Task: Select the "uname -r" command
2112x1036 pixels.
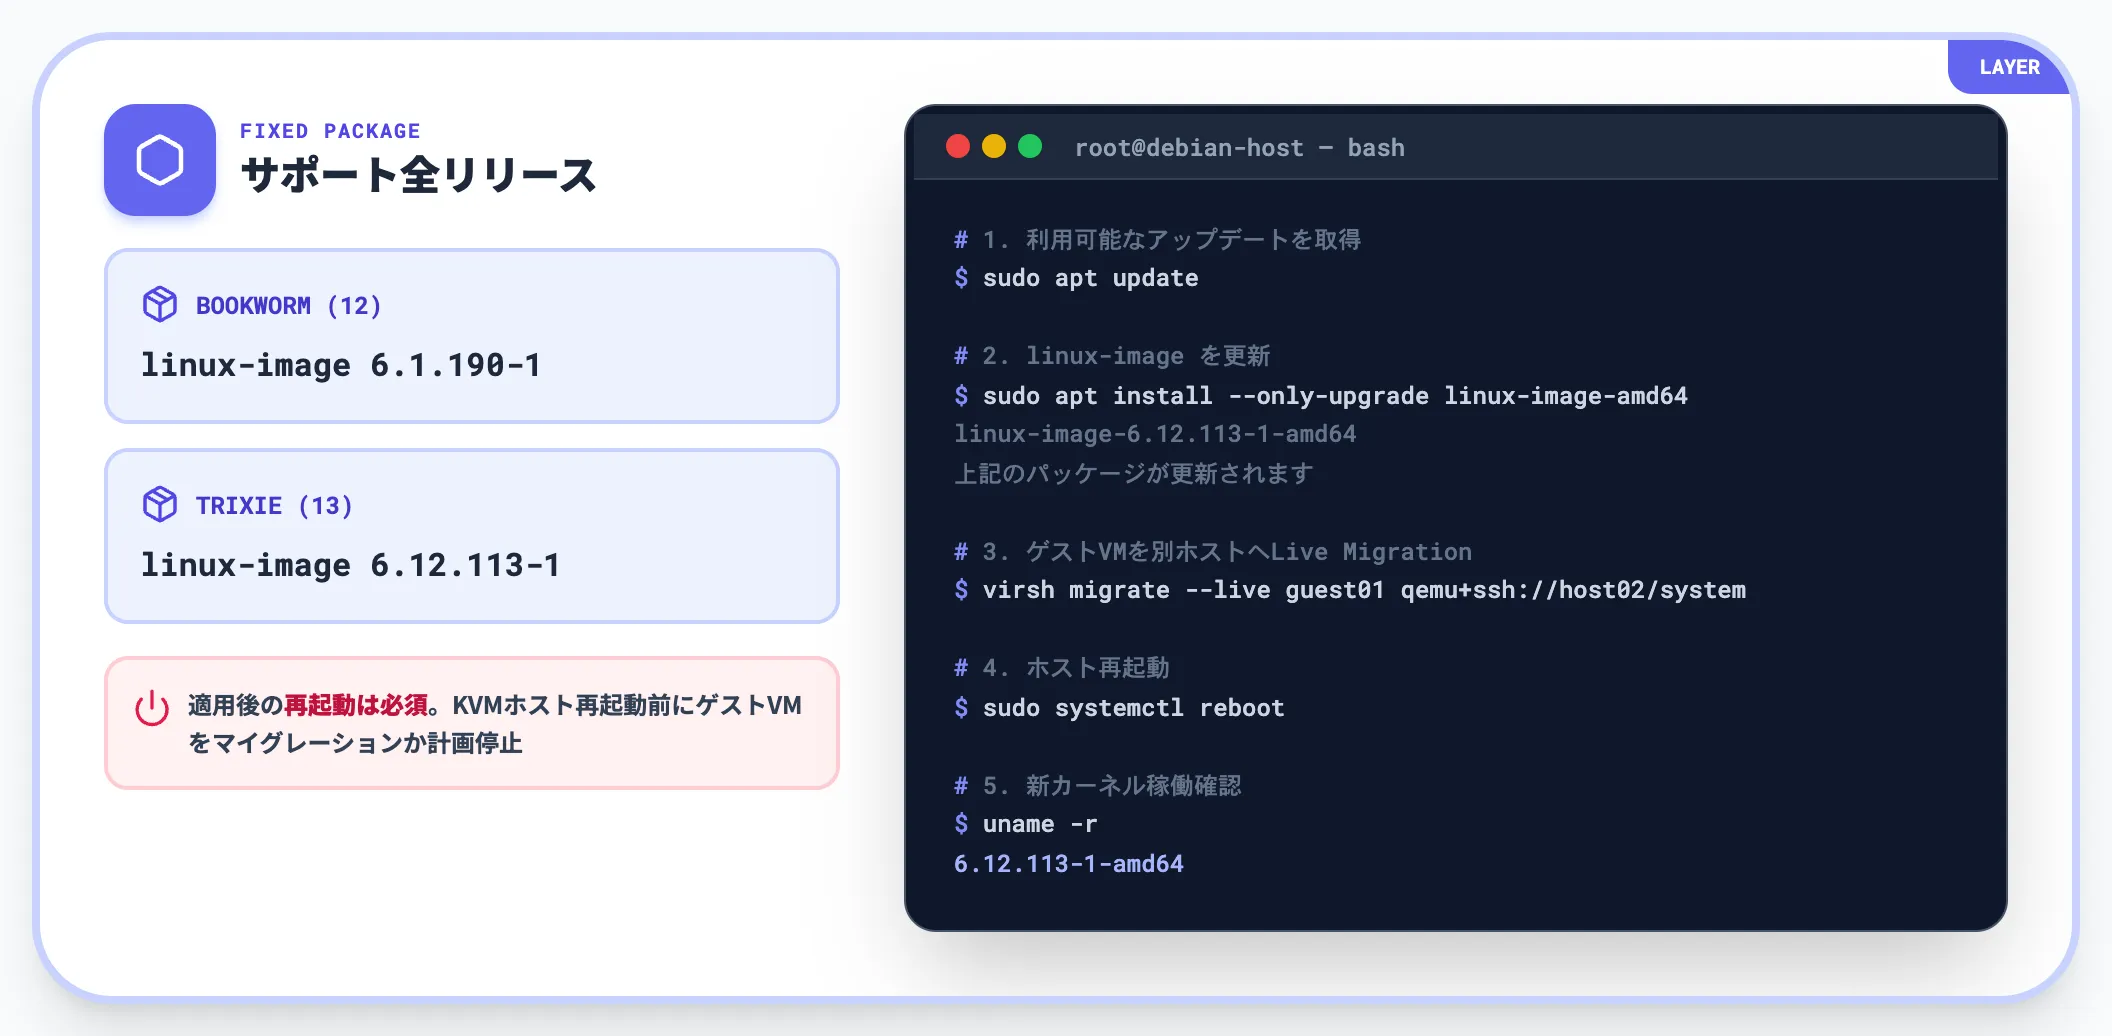Action: (1040, 824)
